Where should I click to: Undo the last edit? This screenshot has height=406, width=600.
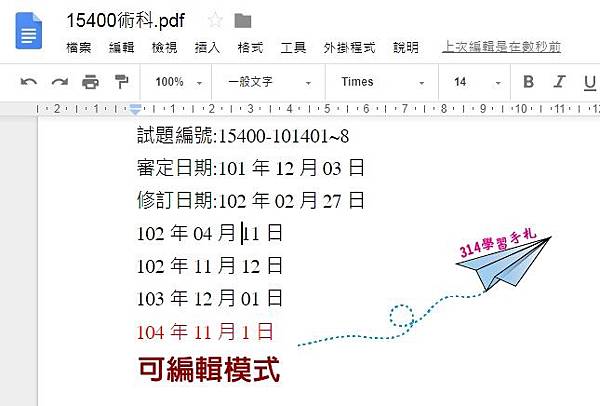(x=29, y=82)
